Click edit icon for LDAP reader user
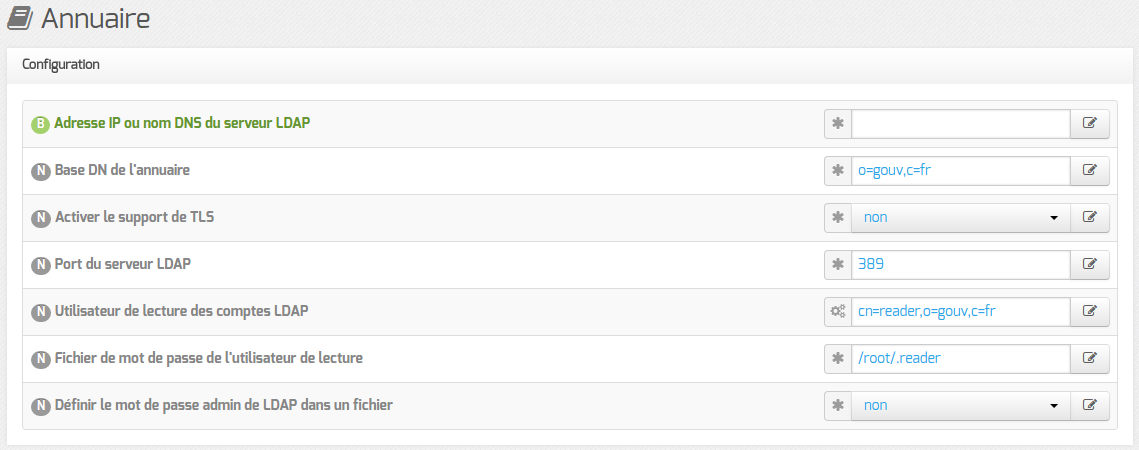The height and width of the screenshot is (450, 1139). [1090, 311]
